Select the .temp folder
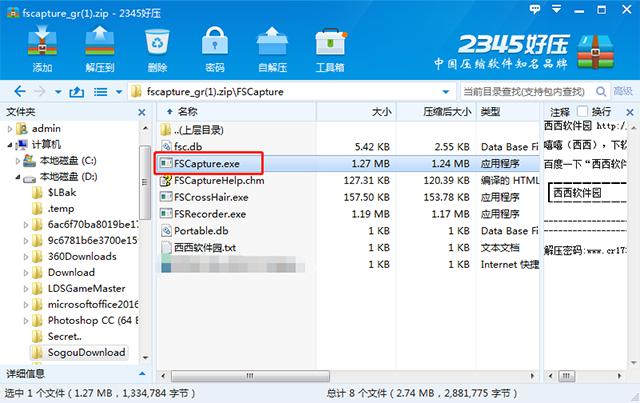 pyautogui.click(x=61, y=209)
